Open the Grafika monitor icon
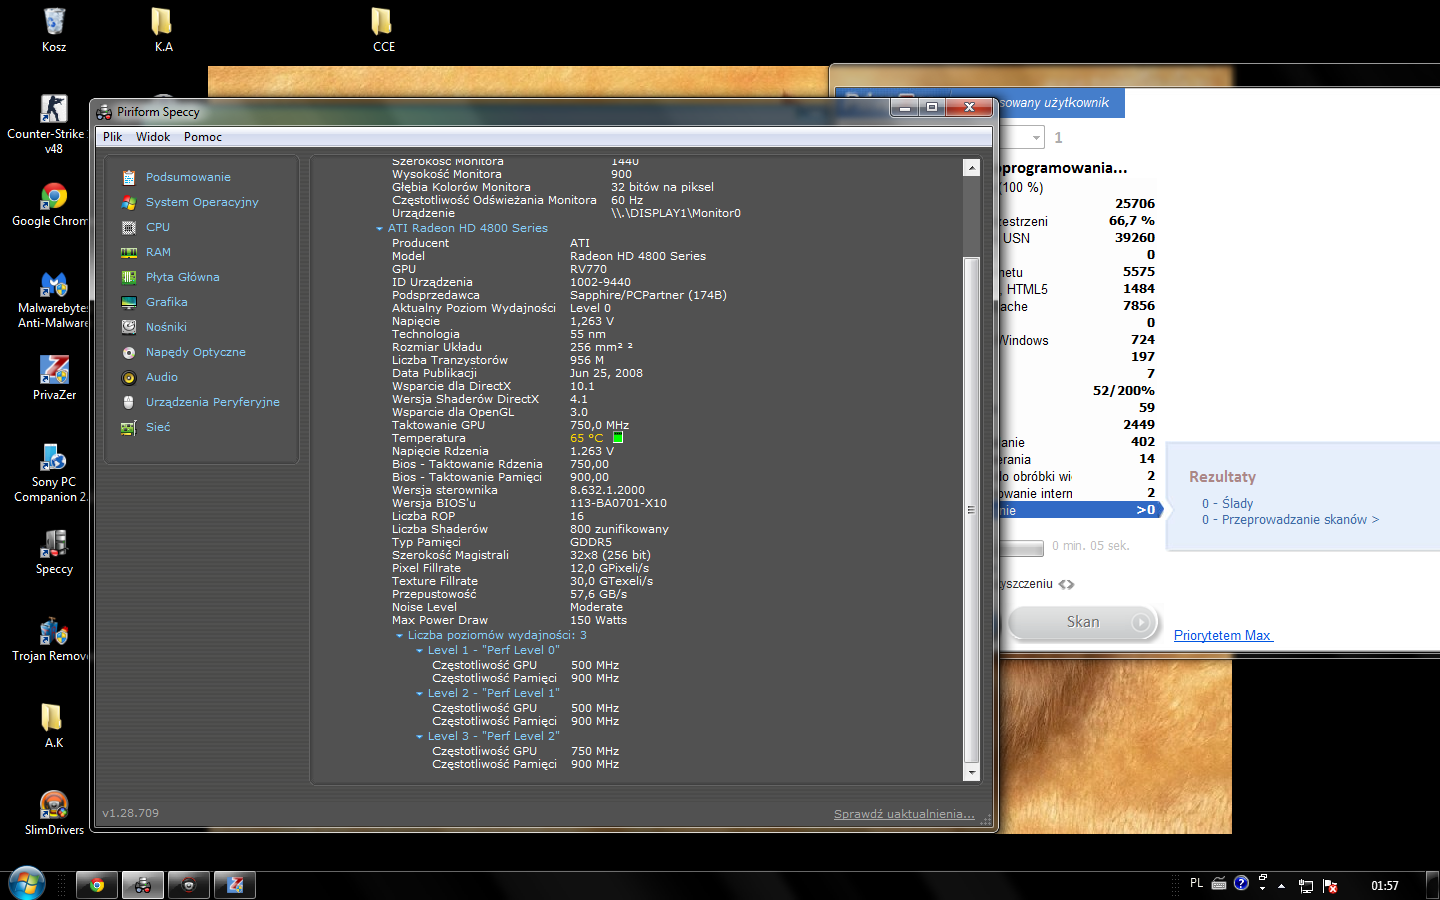1440x900 pixels. click(x=128, y=302)
